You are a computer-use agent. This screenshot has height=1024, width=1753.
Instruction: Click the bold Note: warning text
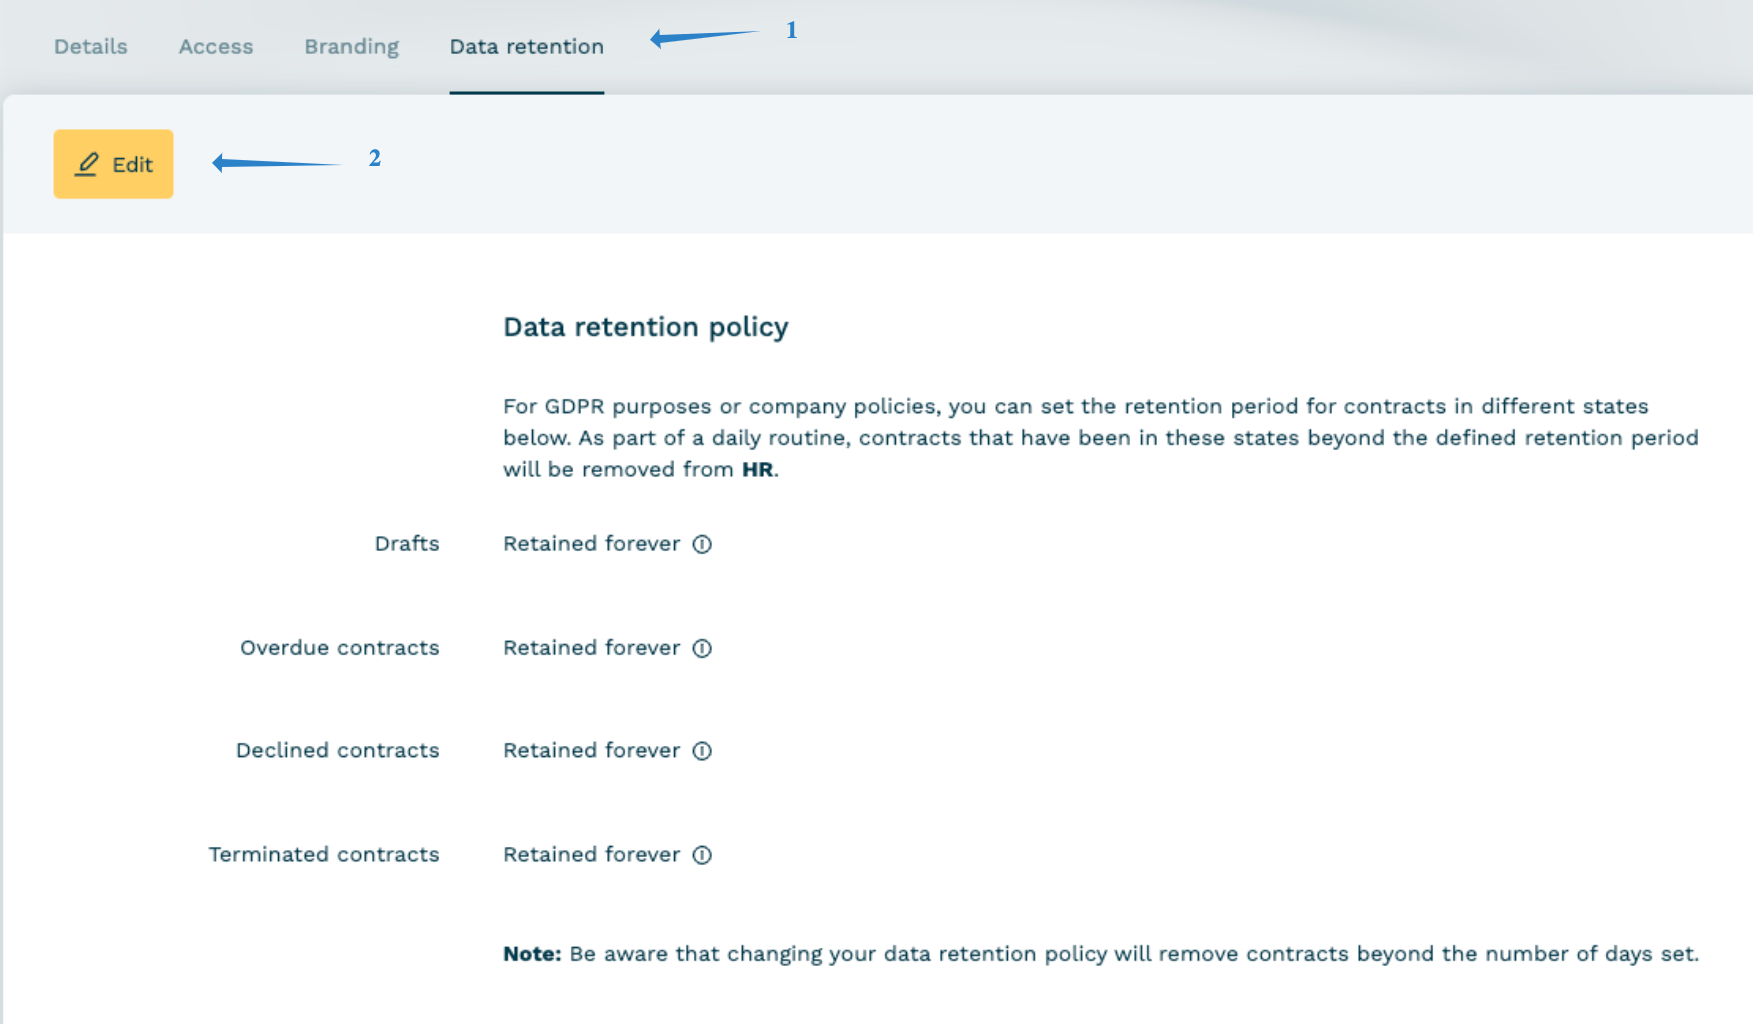532,954
